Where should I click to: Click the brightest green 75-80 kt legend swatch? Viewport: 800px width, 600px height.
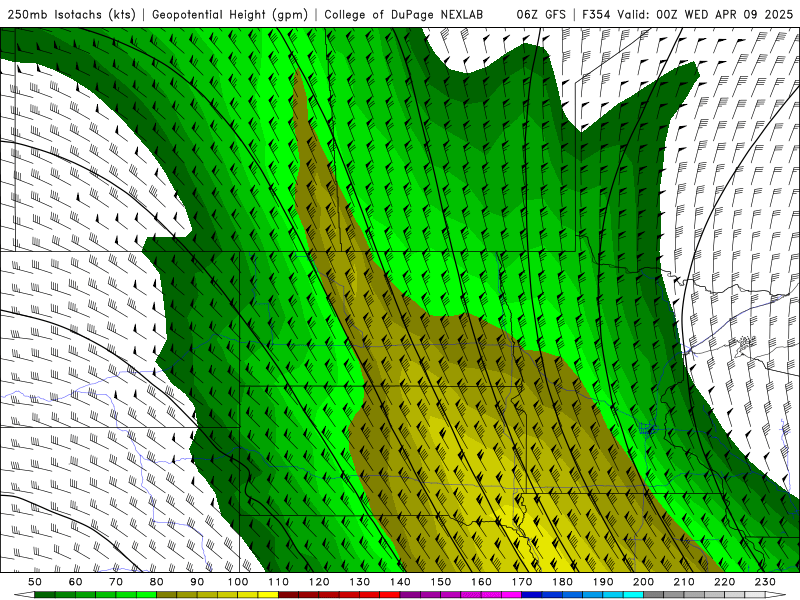click(146, 595)
